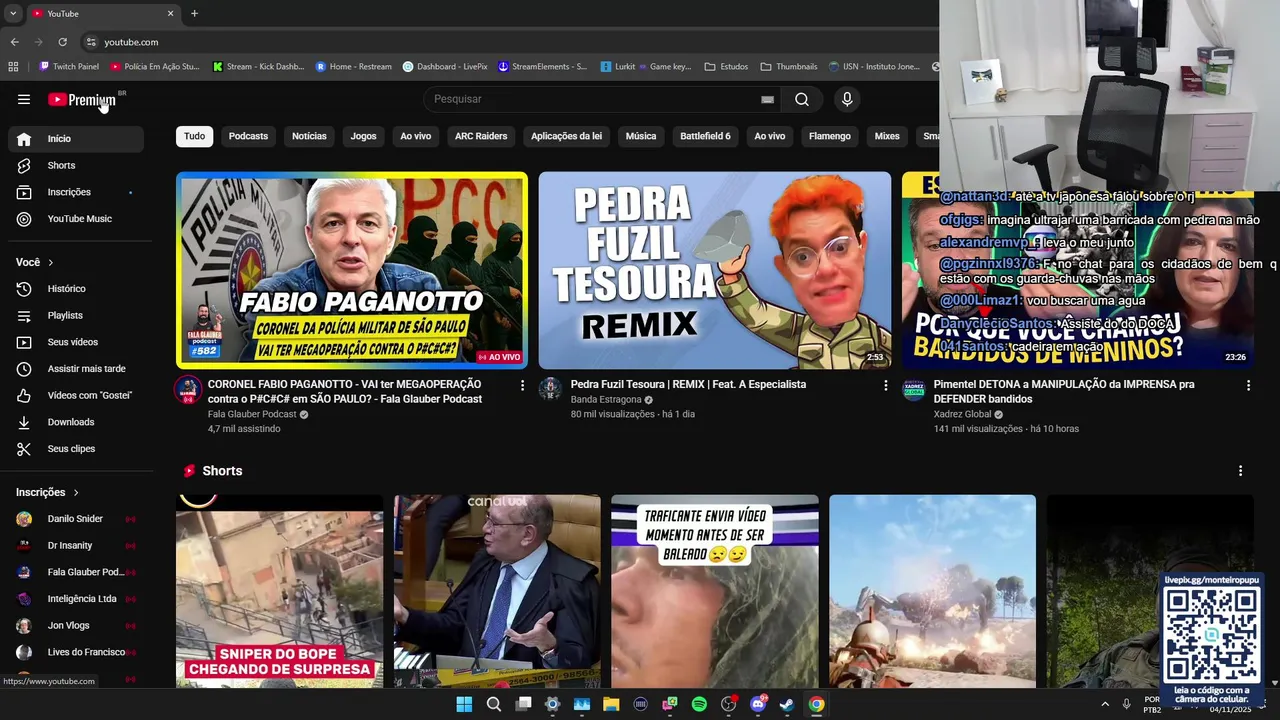Open the Fala Glauber Podcast channel link

252,414
